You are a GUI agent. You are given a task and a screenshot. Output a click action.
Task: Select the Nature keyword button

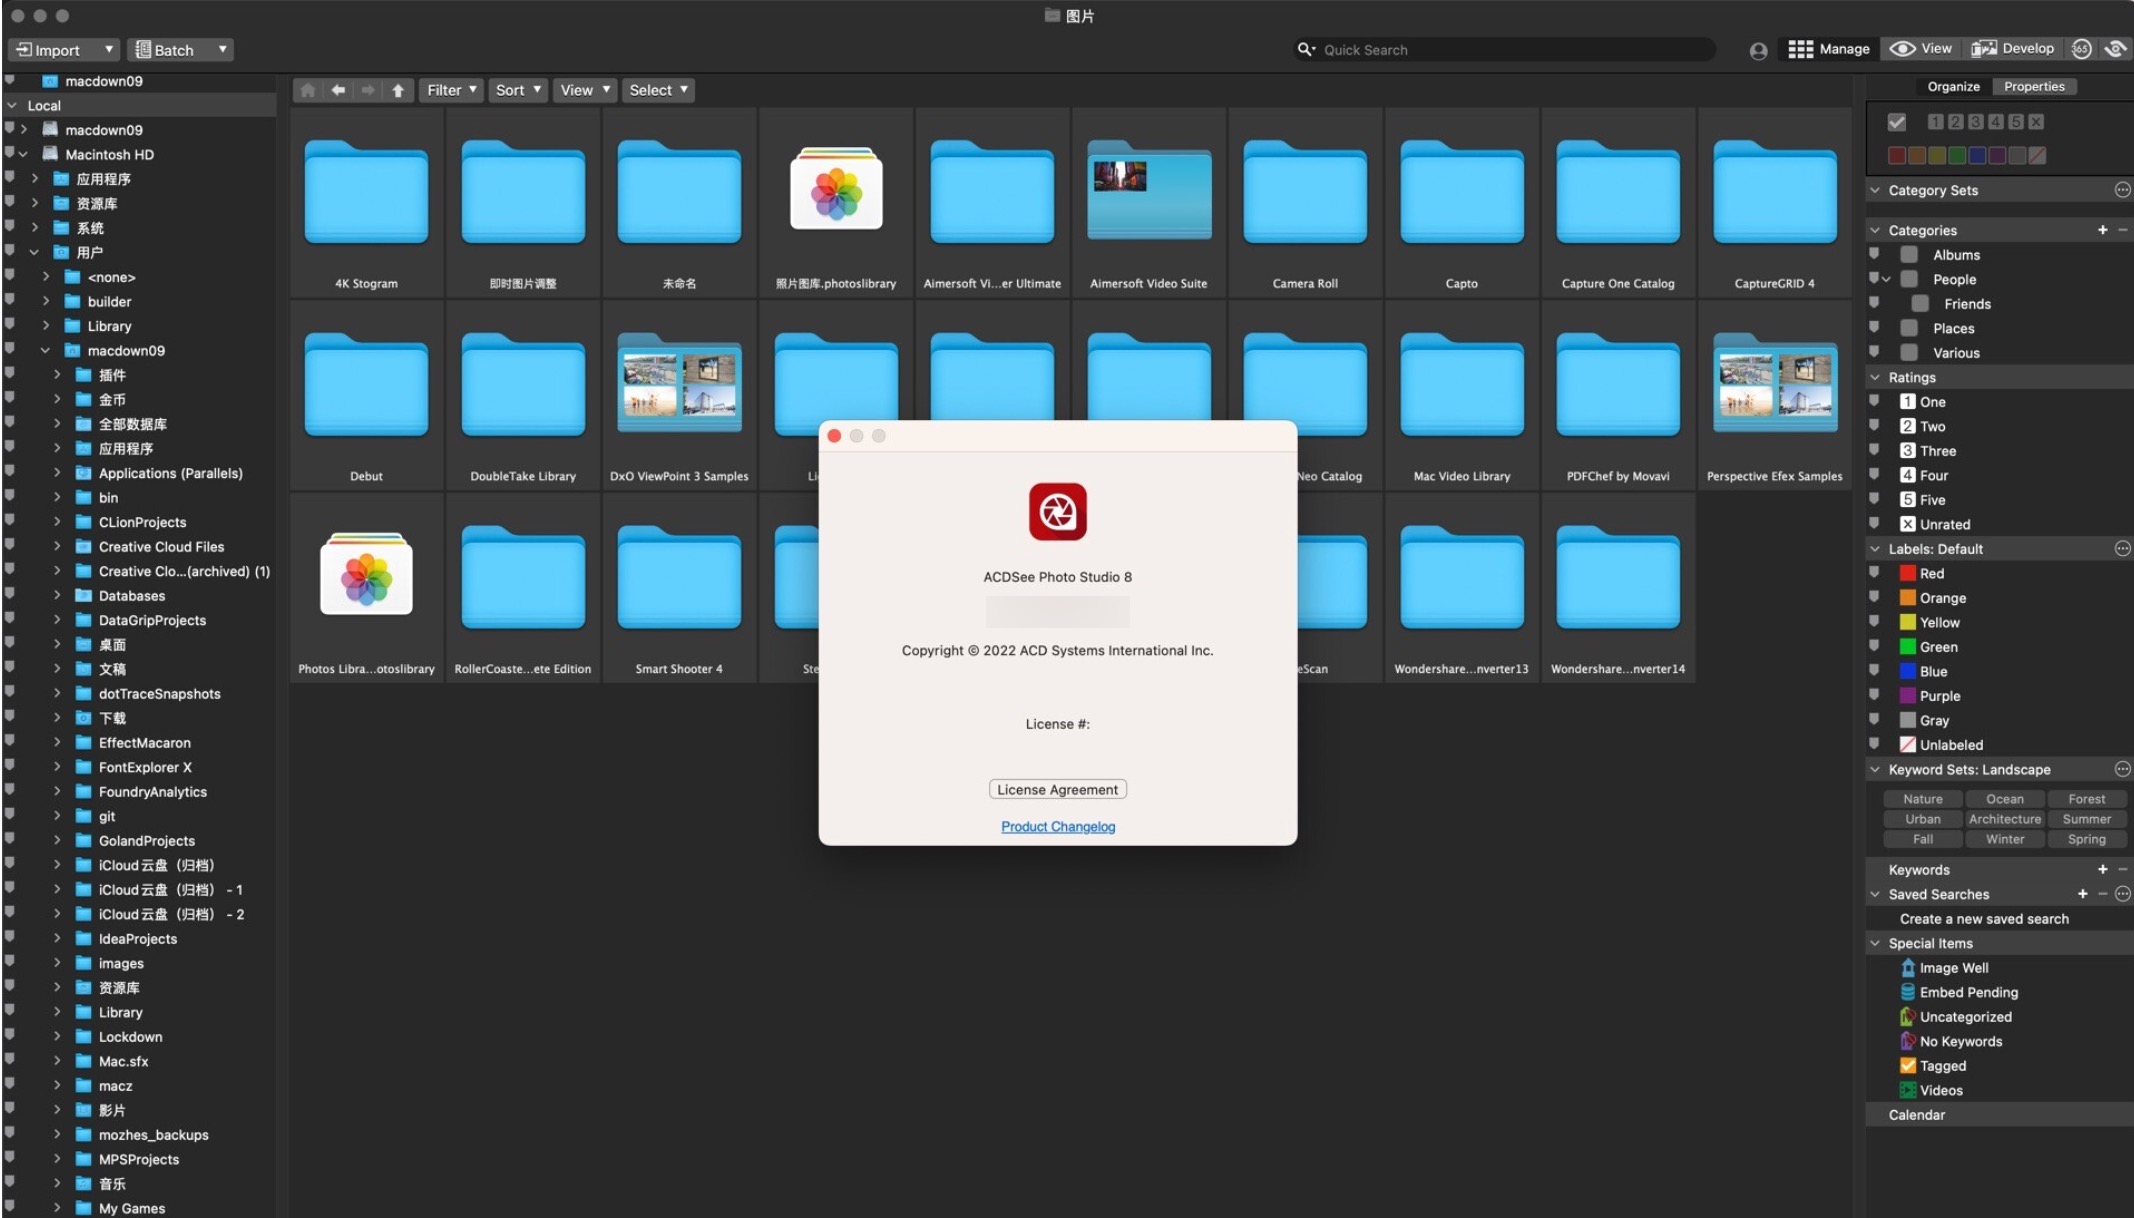(x=1922, y=799)
